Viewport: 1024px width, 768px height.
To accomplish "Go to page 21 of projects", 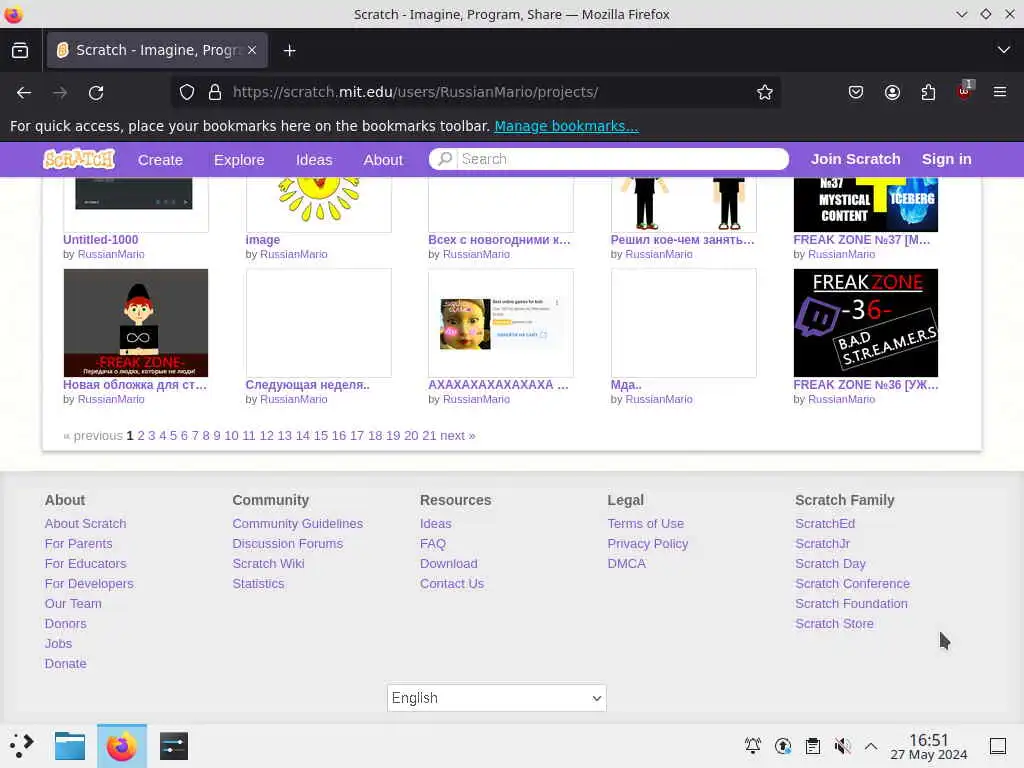I will 429,436.
